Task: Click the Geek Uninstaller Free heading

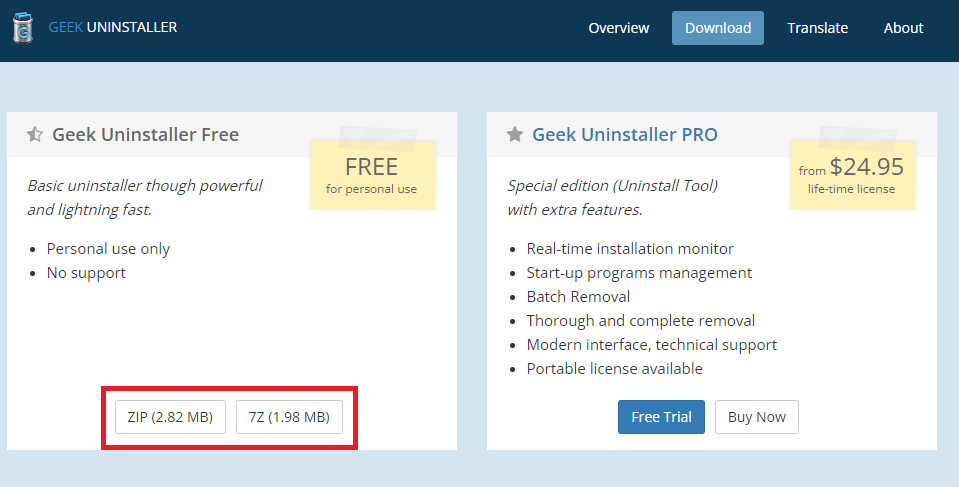Action: [146, 135]
